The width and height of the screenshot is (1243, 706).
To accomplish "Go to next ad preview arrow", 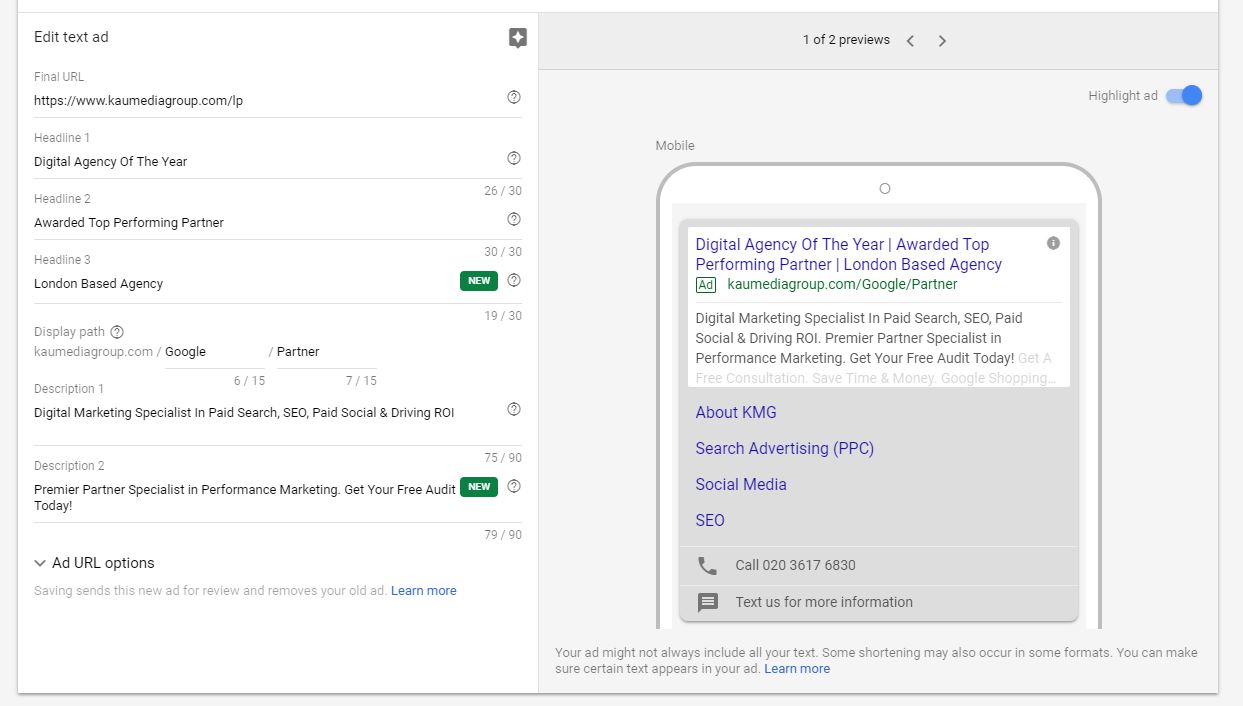I will pyautogui.click(x=942, y=41).
